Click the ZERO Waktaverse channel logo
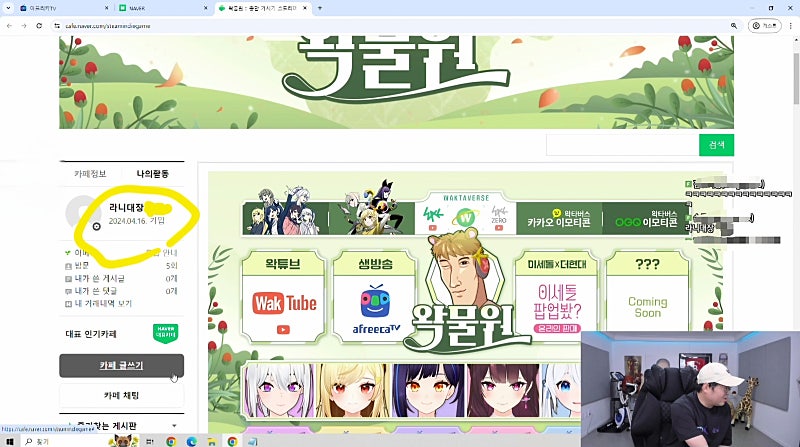The image size is (800, 447). coord(498,218)
